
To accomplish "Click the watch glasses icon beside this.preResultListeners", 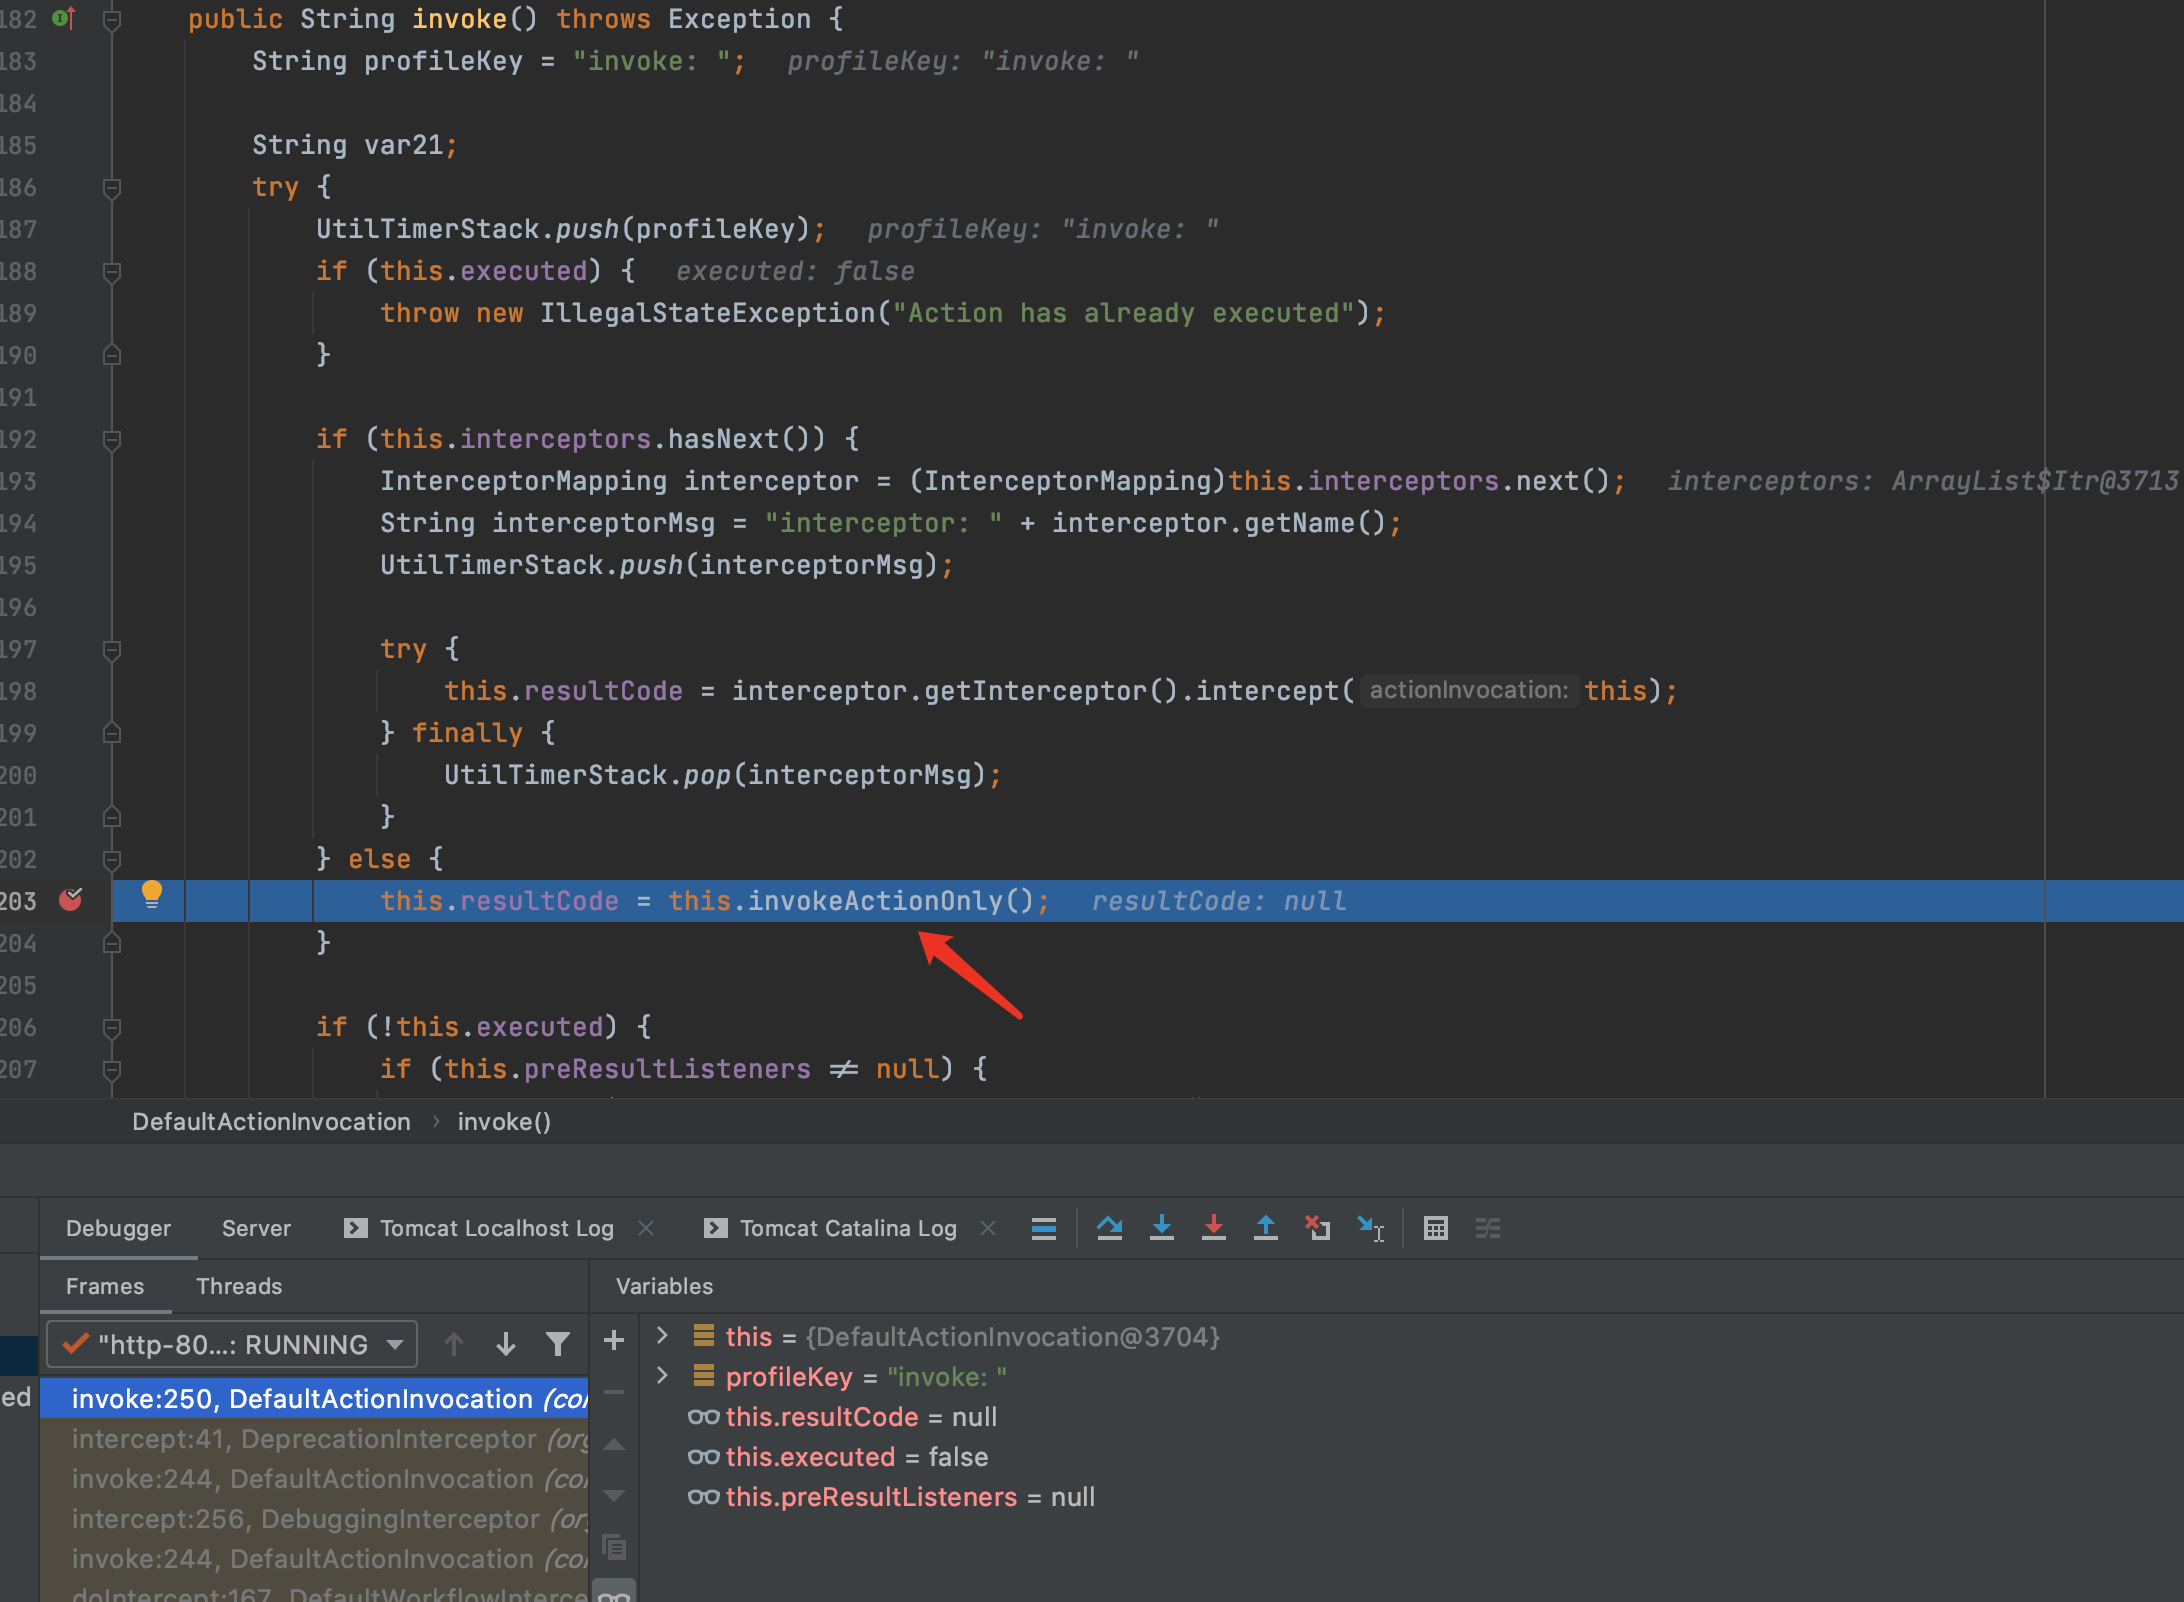I will (x=704, y=1497).
